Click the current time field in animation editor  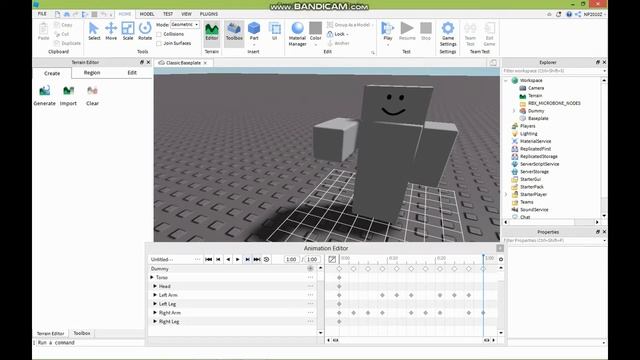click(291, 259)
